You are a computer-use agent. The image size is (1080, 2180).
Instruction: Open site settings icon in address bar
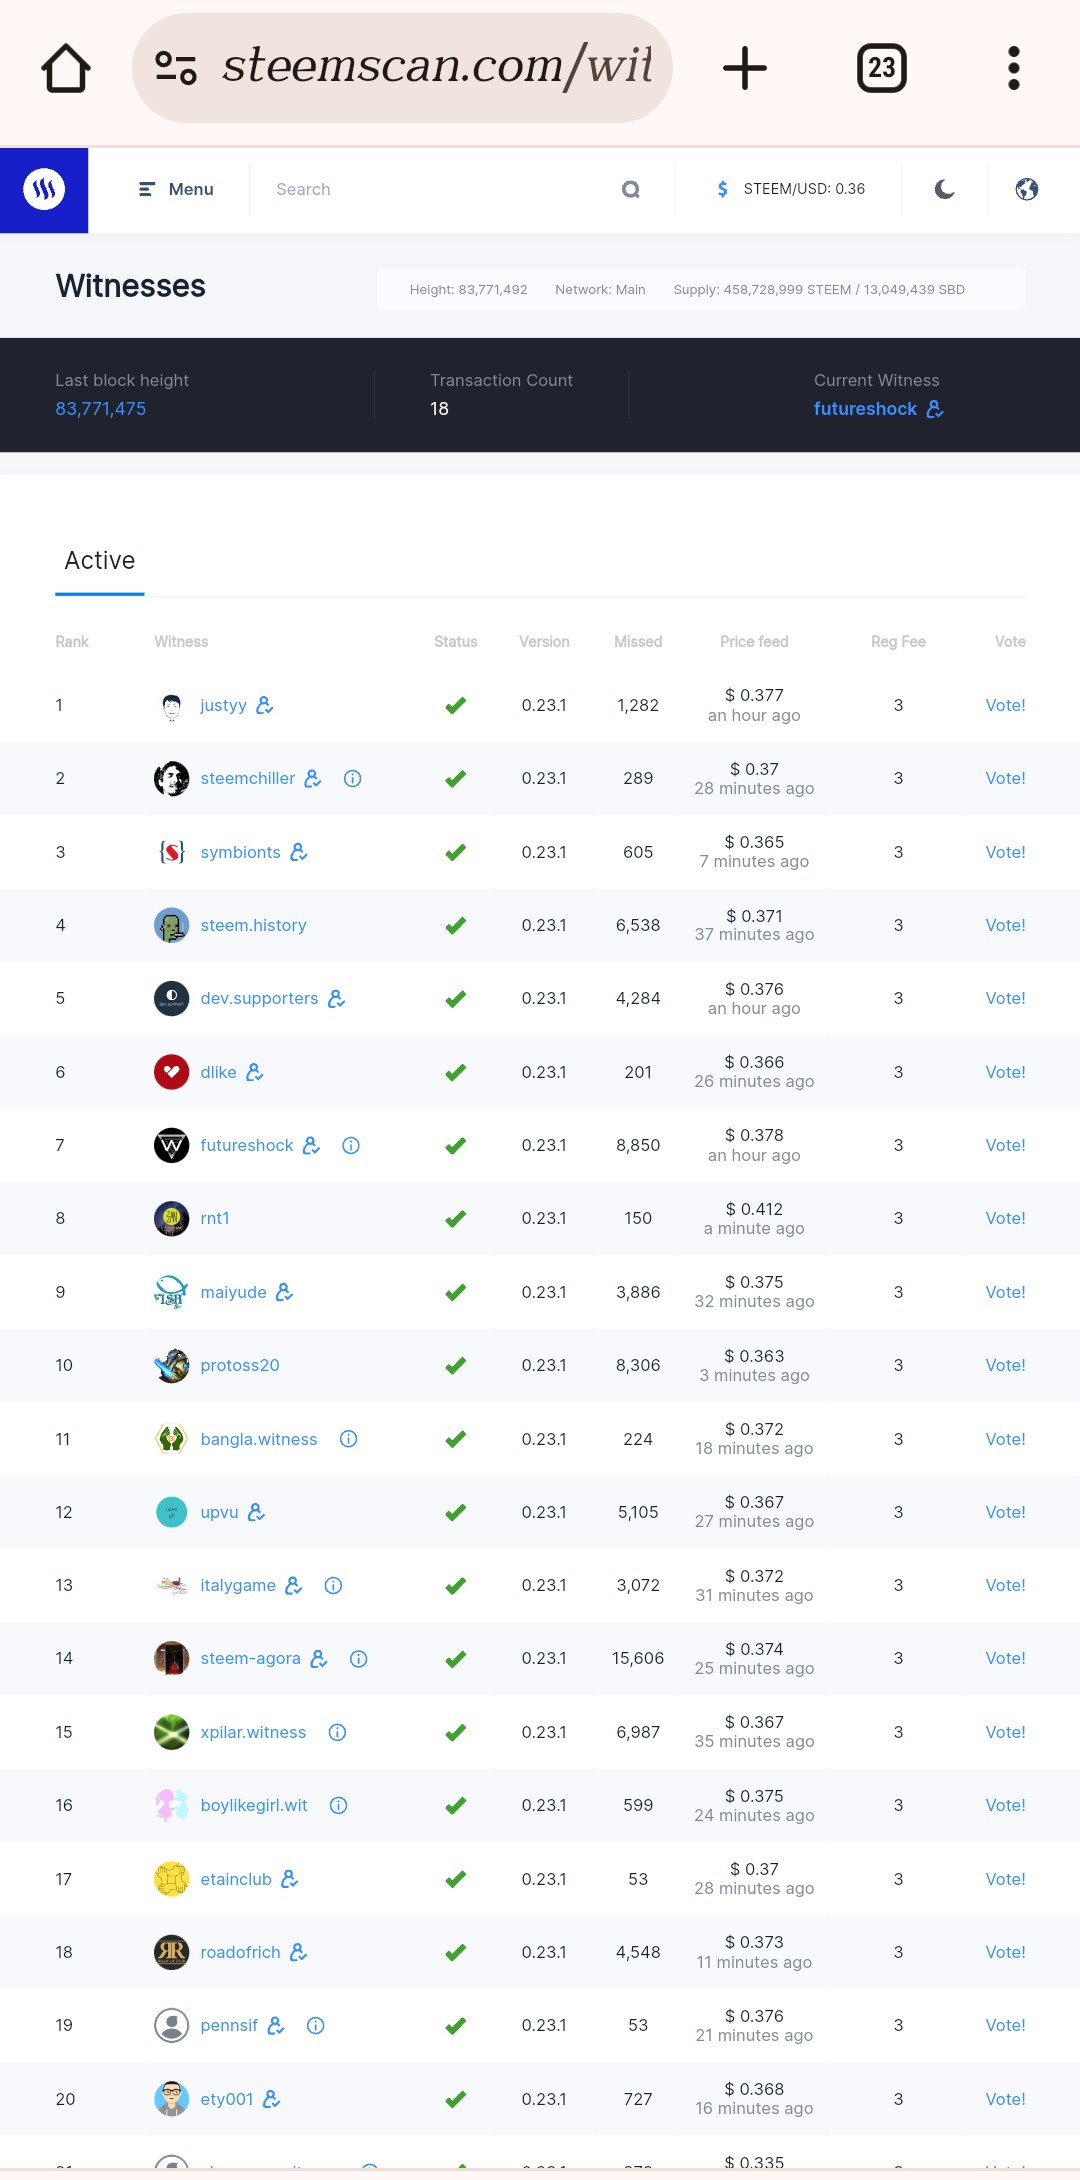coord(176,68)
